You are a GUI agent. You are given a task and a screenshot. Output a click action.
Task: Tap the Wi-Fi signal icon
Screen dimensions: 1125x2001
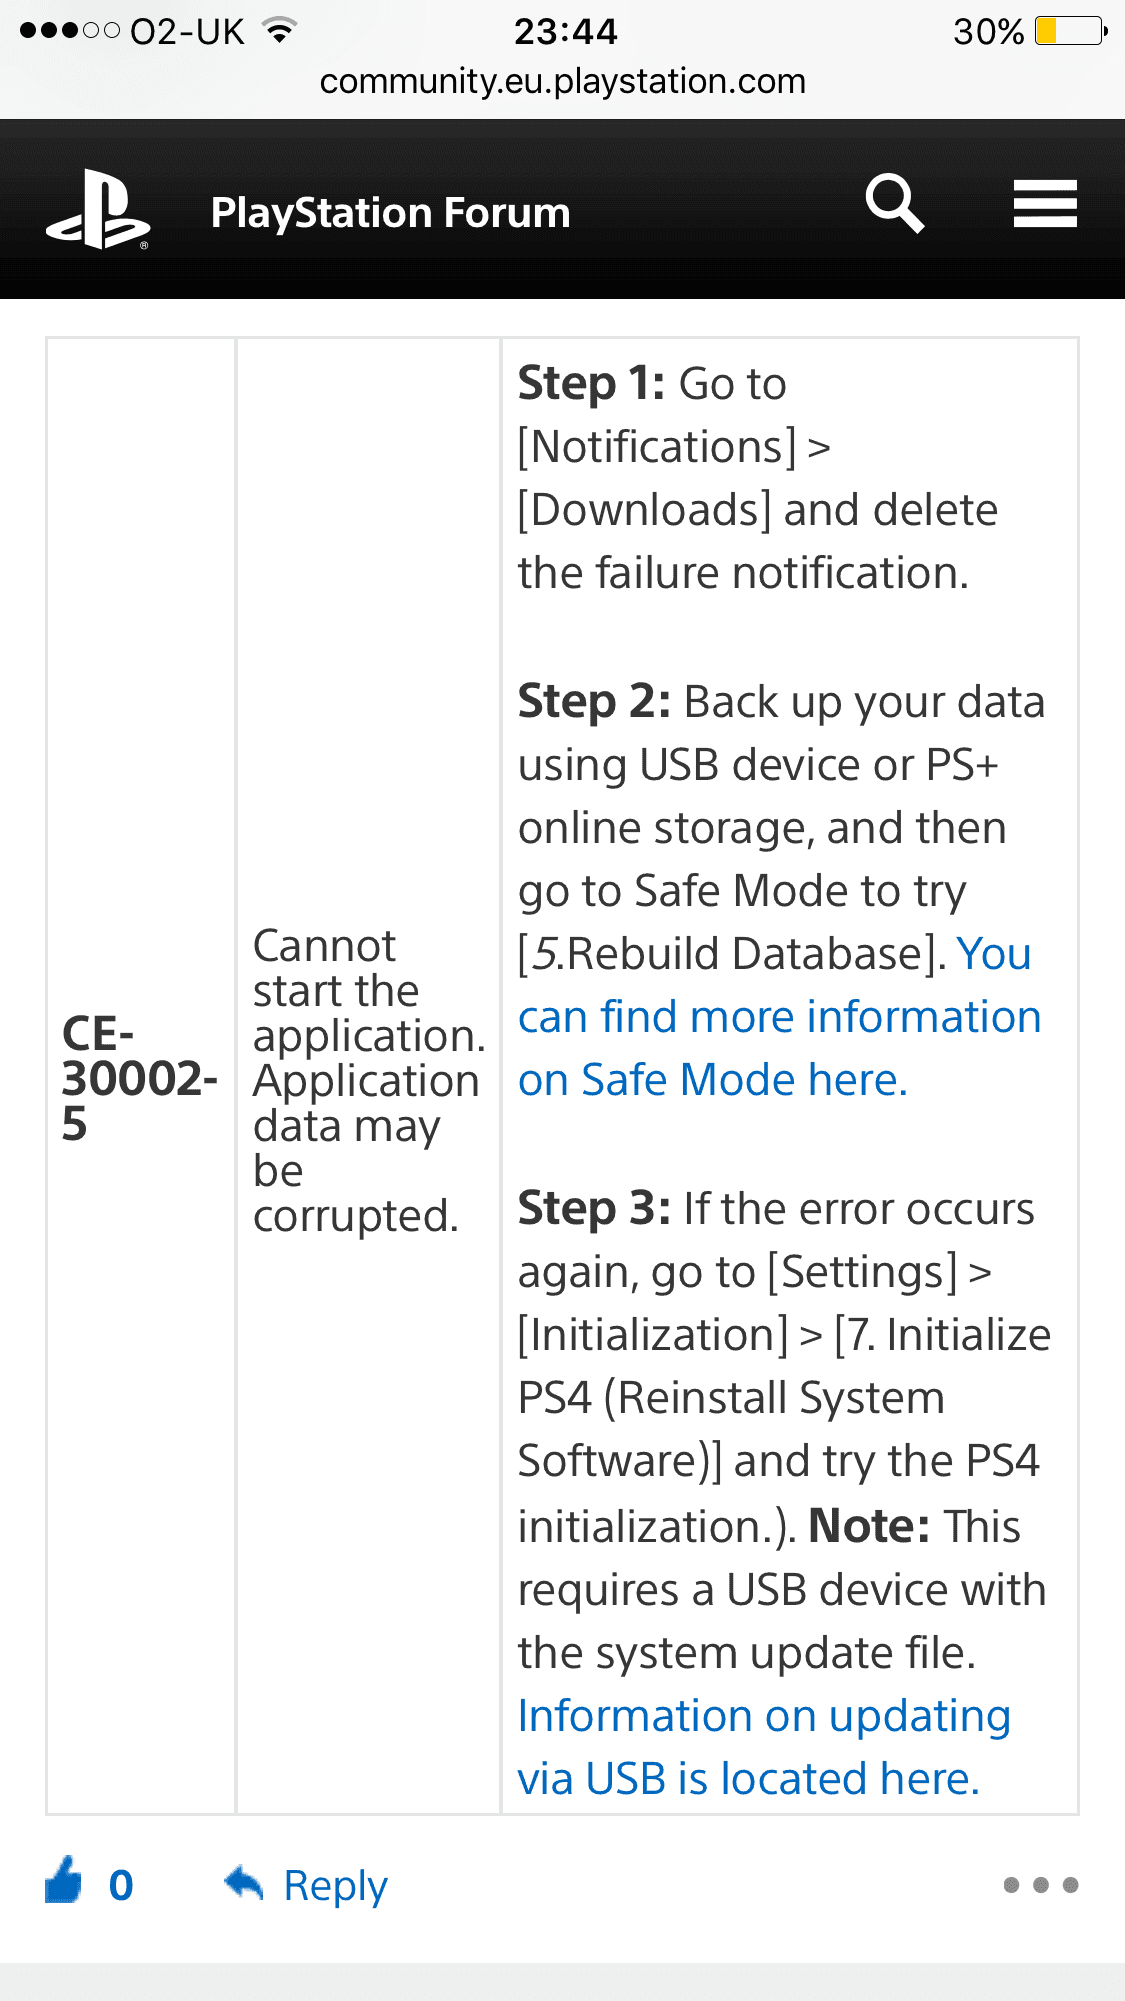(281, 30)
